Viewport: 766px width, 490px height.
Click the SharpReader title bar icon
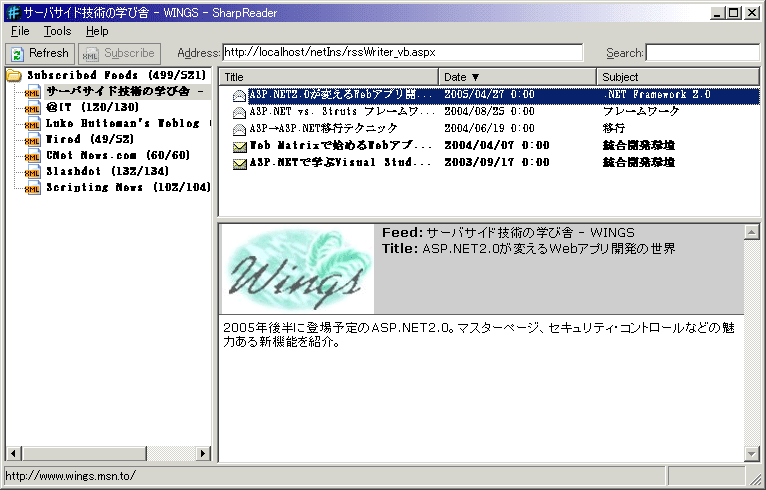pos(14,12)
